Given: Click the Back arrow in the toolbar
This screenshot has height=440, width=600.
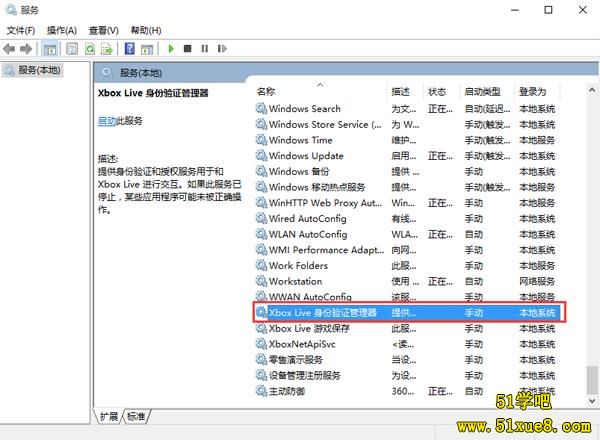Looking at the screenshot, I should click(x=10, y=48).
